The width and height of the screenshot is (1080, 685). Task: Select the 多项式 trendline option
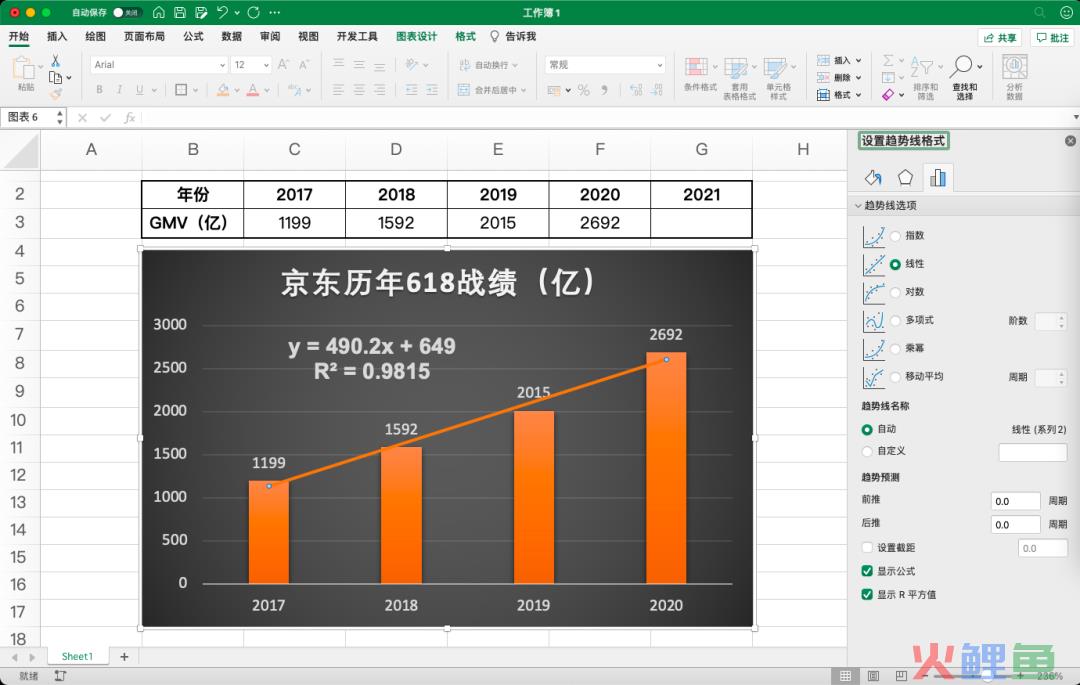point(895,320)
